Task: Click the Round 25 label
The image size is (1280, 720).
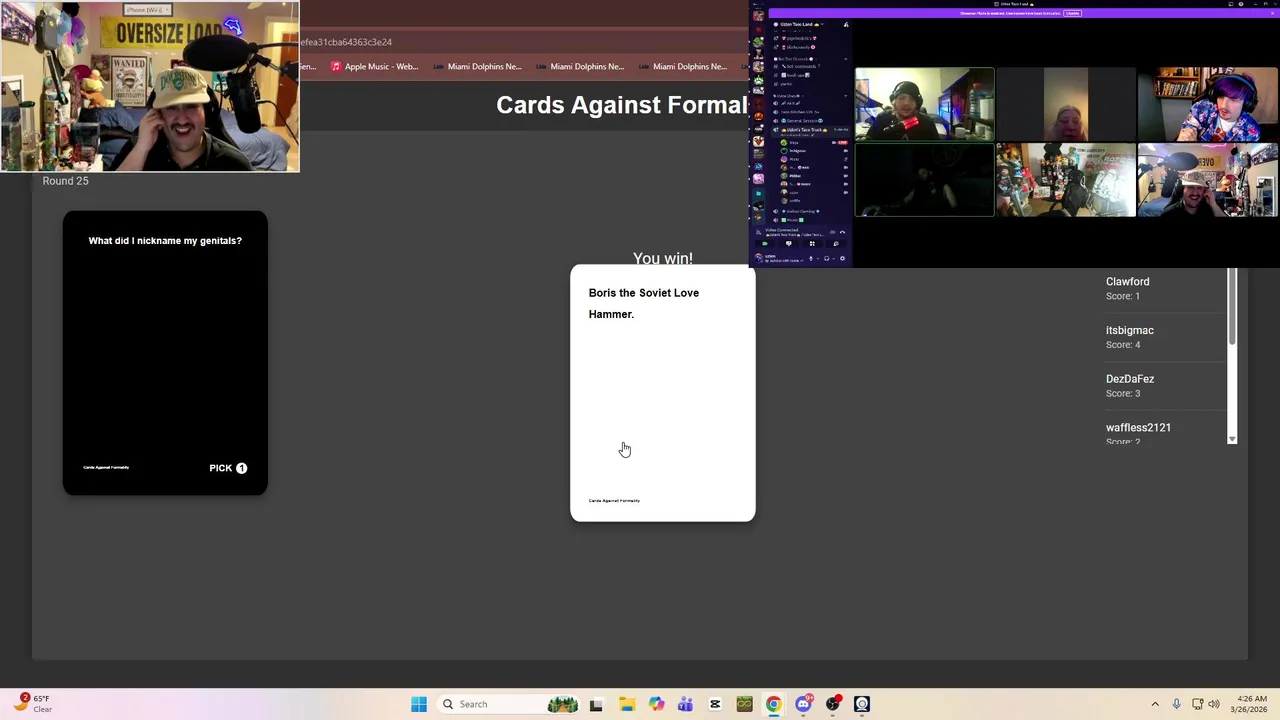Action: [66, 181]
